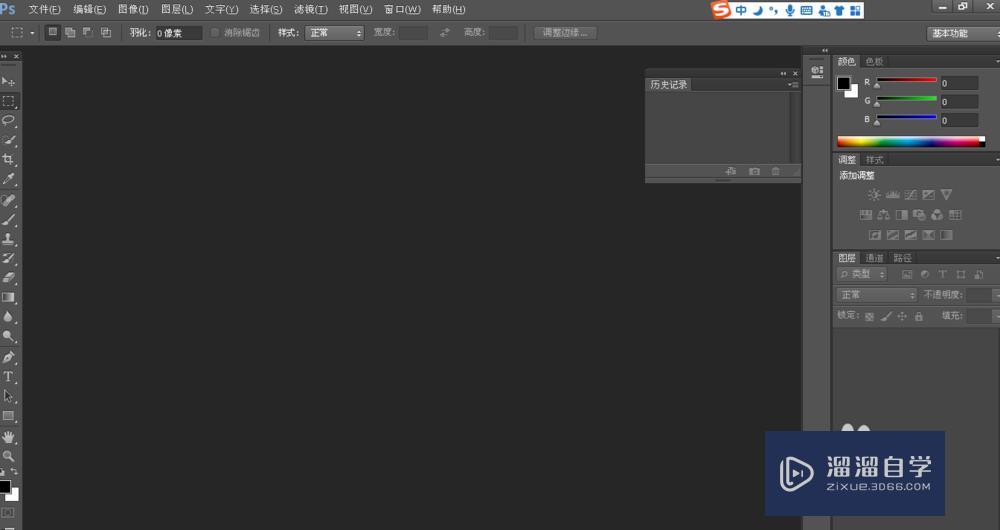This screenshot has height=530, width=1000.
Task: Click the foreground color swatch in Color panel
Action: (x=843, y=83)
